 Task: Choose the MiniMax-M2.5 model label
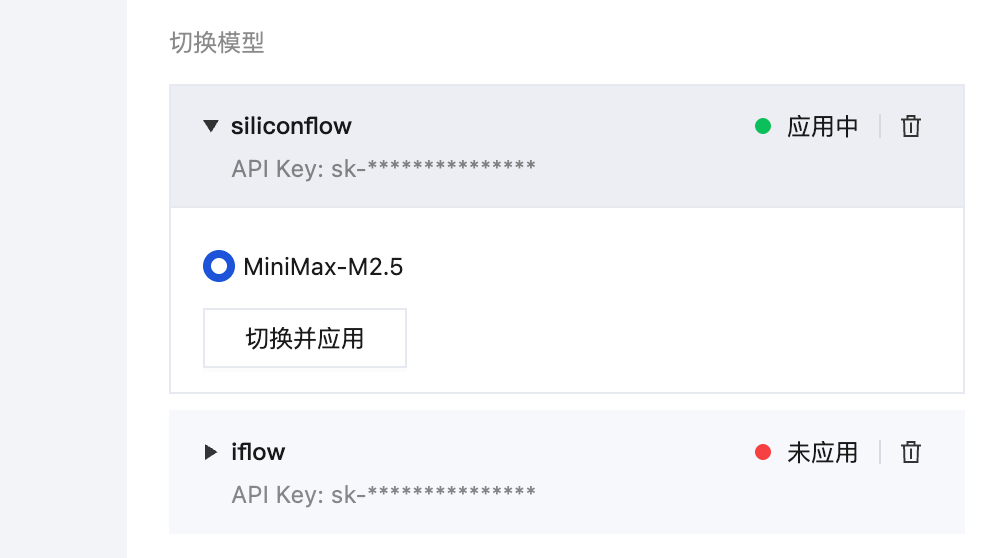coord(323,267)
